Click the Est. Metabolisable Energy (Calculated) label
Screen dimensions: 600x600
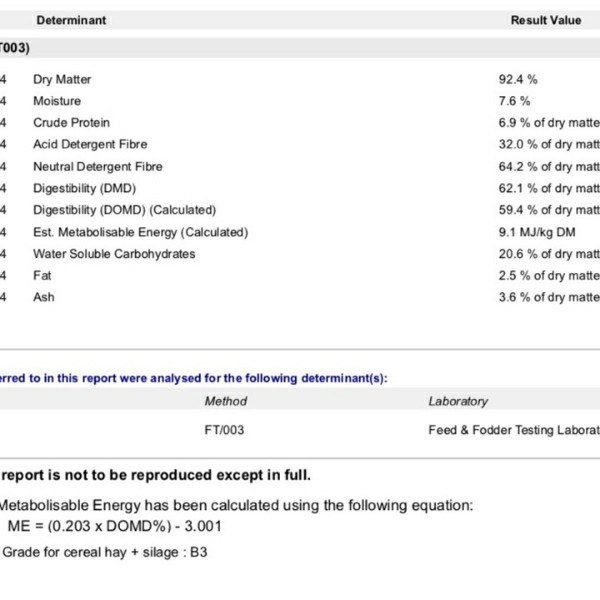click(140, 232)
